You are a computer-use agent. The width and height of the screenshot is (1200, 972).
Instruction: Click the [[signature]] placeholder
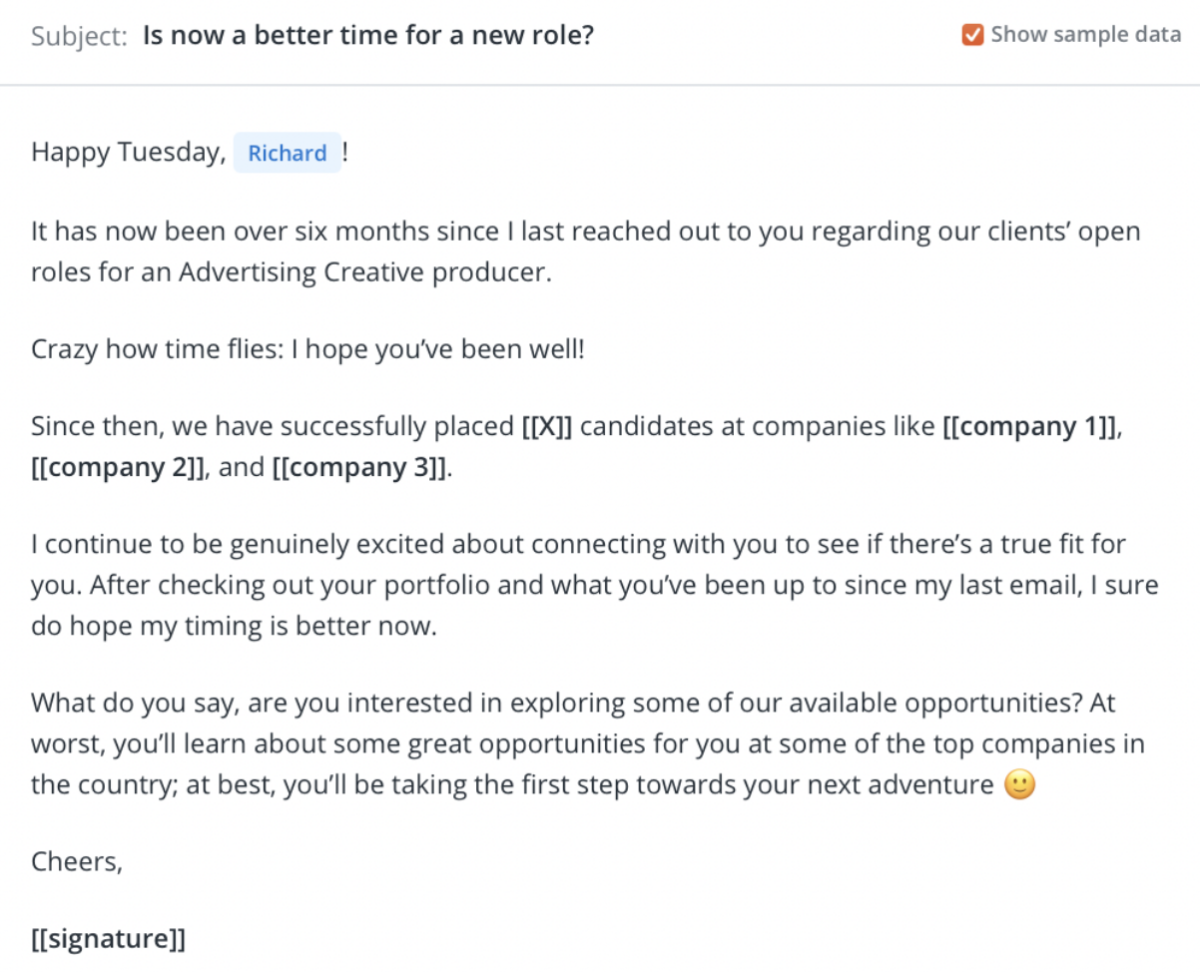[x=108, y=938]
